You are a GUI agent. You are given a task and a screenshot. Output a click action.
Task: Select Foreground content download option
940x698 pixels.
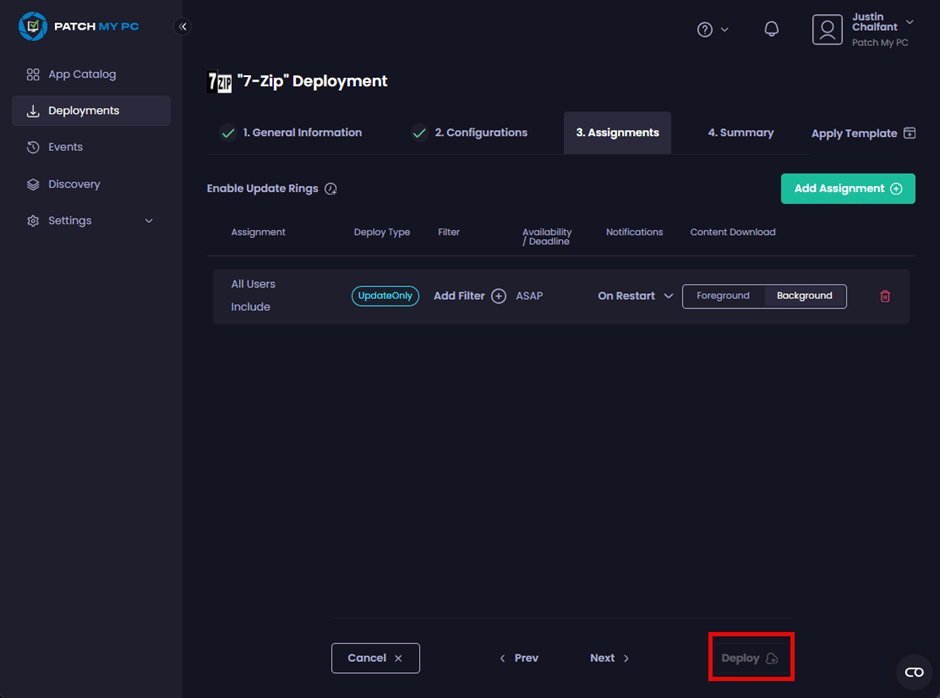click(x=723, y=296)
